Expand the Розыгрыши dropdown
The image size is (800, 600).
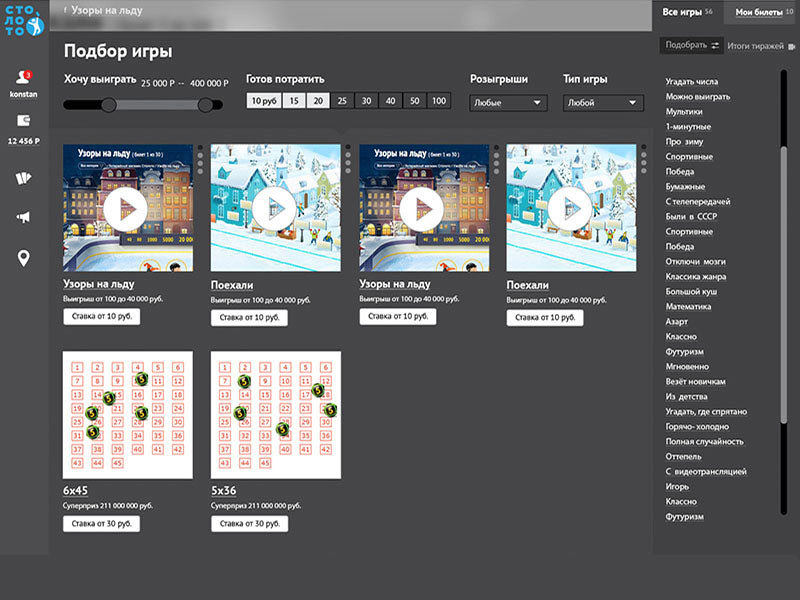click(x=509, y=102)
